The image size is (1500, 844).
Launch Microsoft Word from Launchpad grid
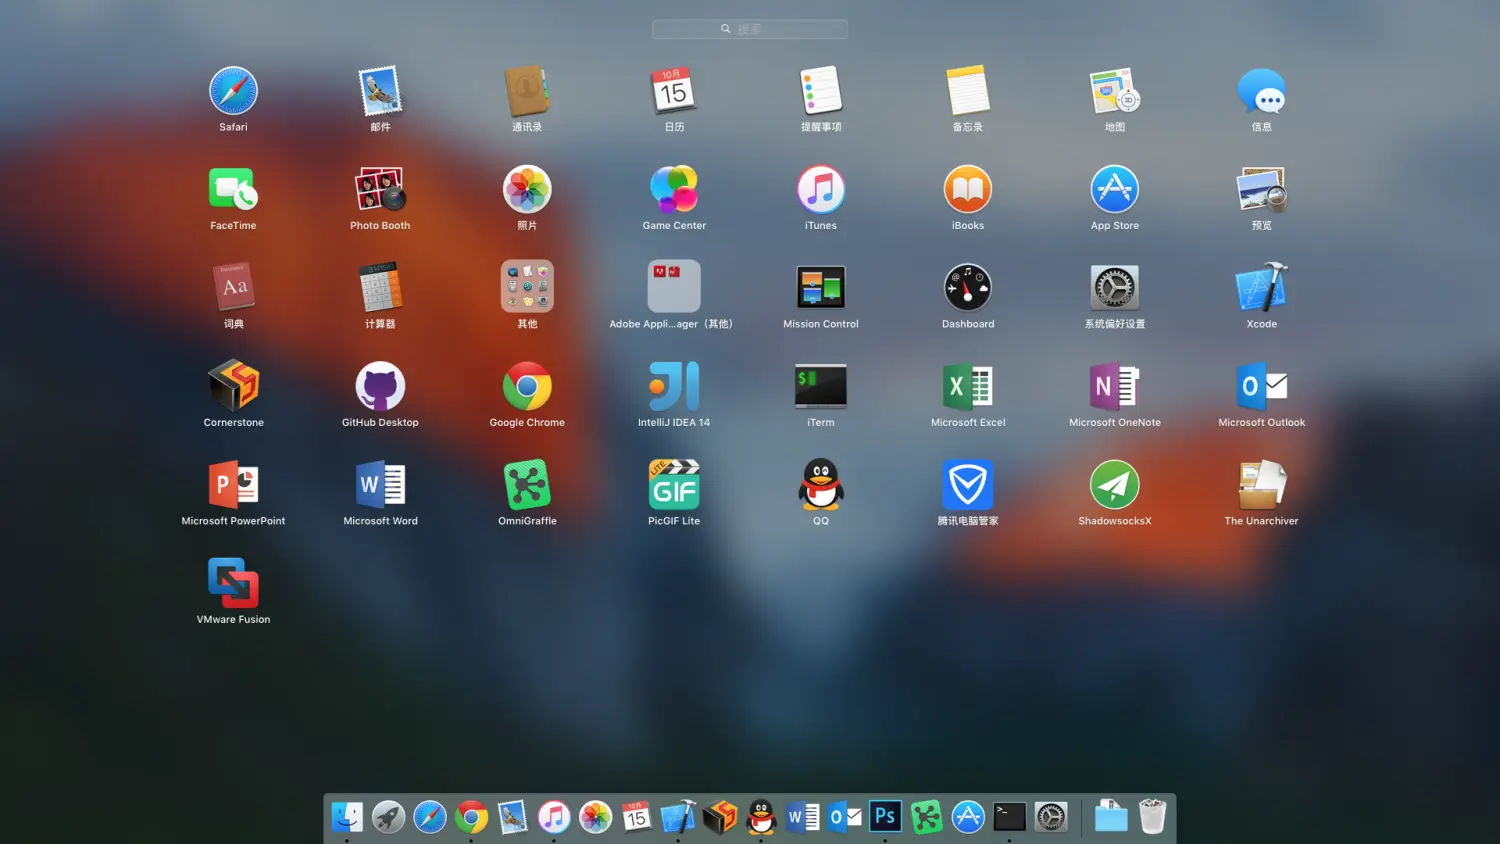380,485
